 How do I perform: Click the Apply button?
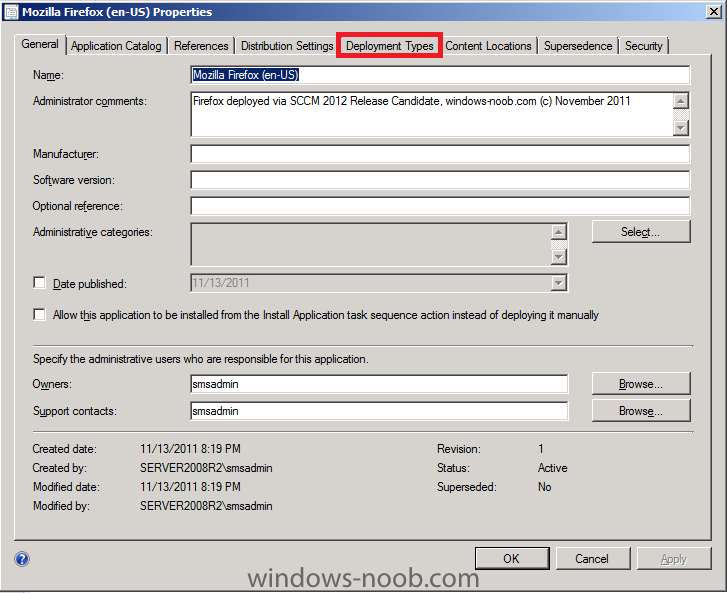pyautogui.click(x=674, y=559)
